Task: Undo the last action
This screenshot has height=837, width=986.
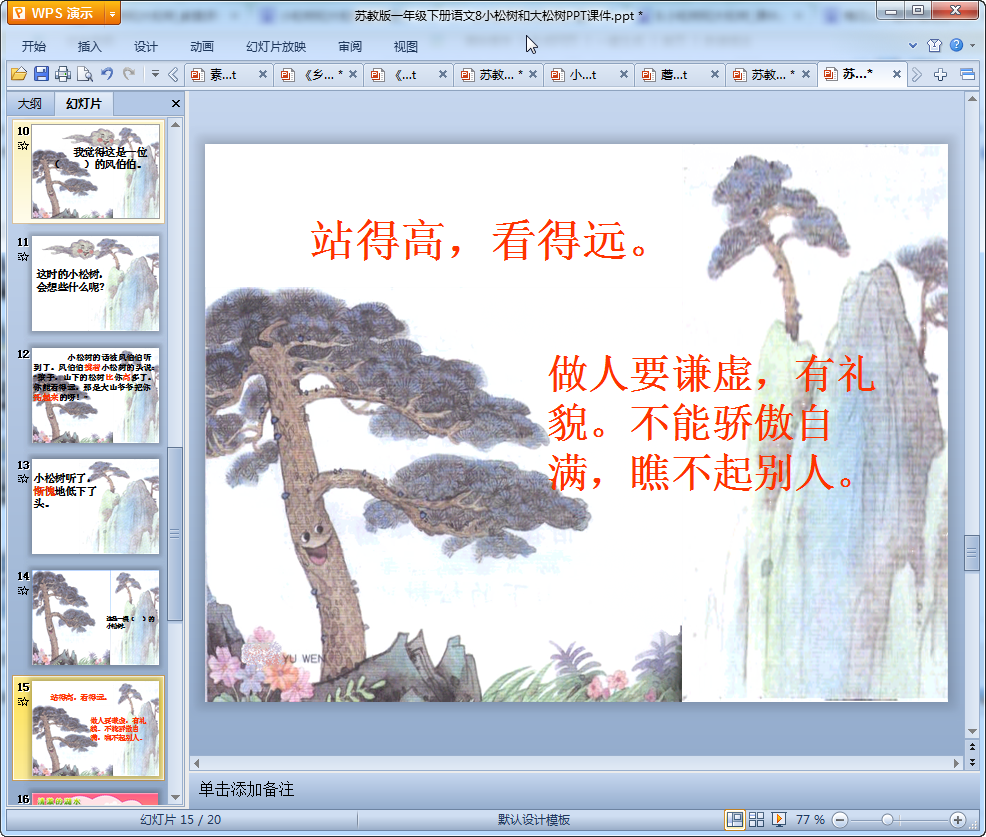Action: [x=107, y=74]
